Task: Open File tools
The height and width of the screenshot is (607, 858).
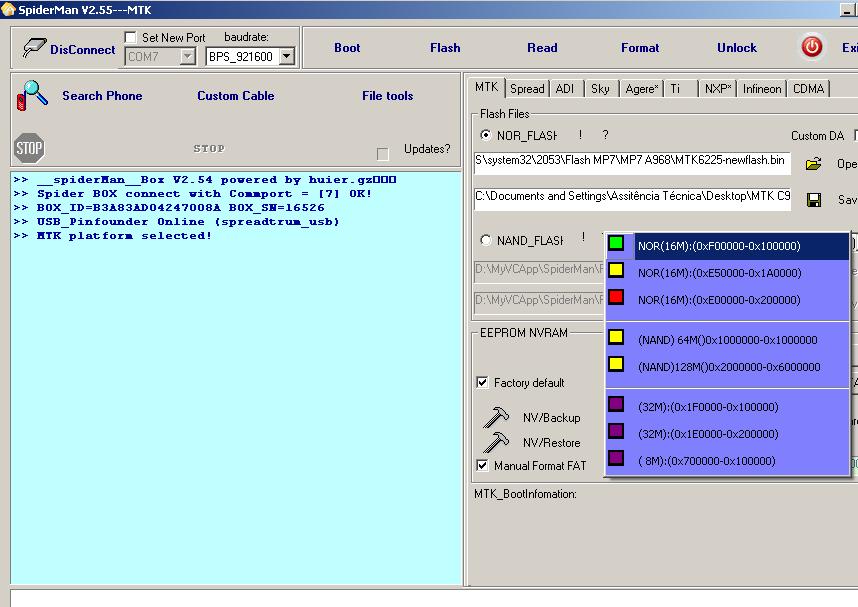Action: point(387,95)
